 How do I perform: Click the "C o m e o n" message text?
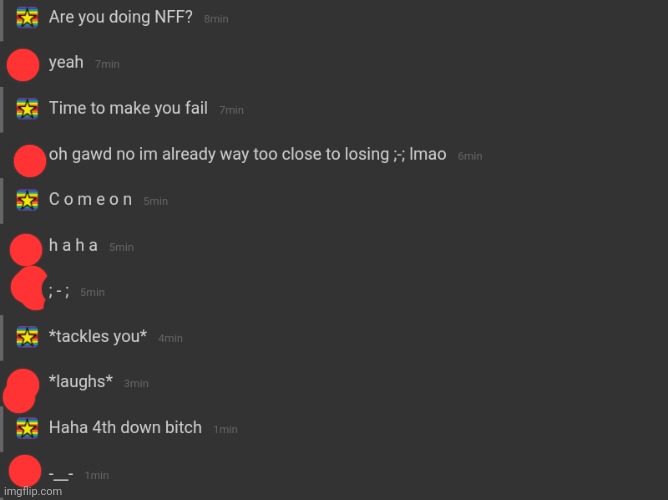(x=90, y=199)
